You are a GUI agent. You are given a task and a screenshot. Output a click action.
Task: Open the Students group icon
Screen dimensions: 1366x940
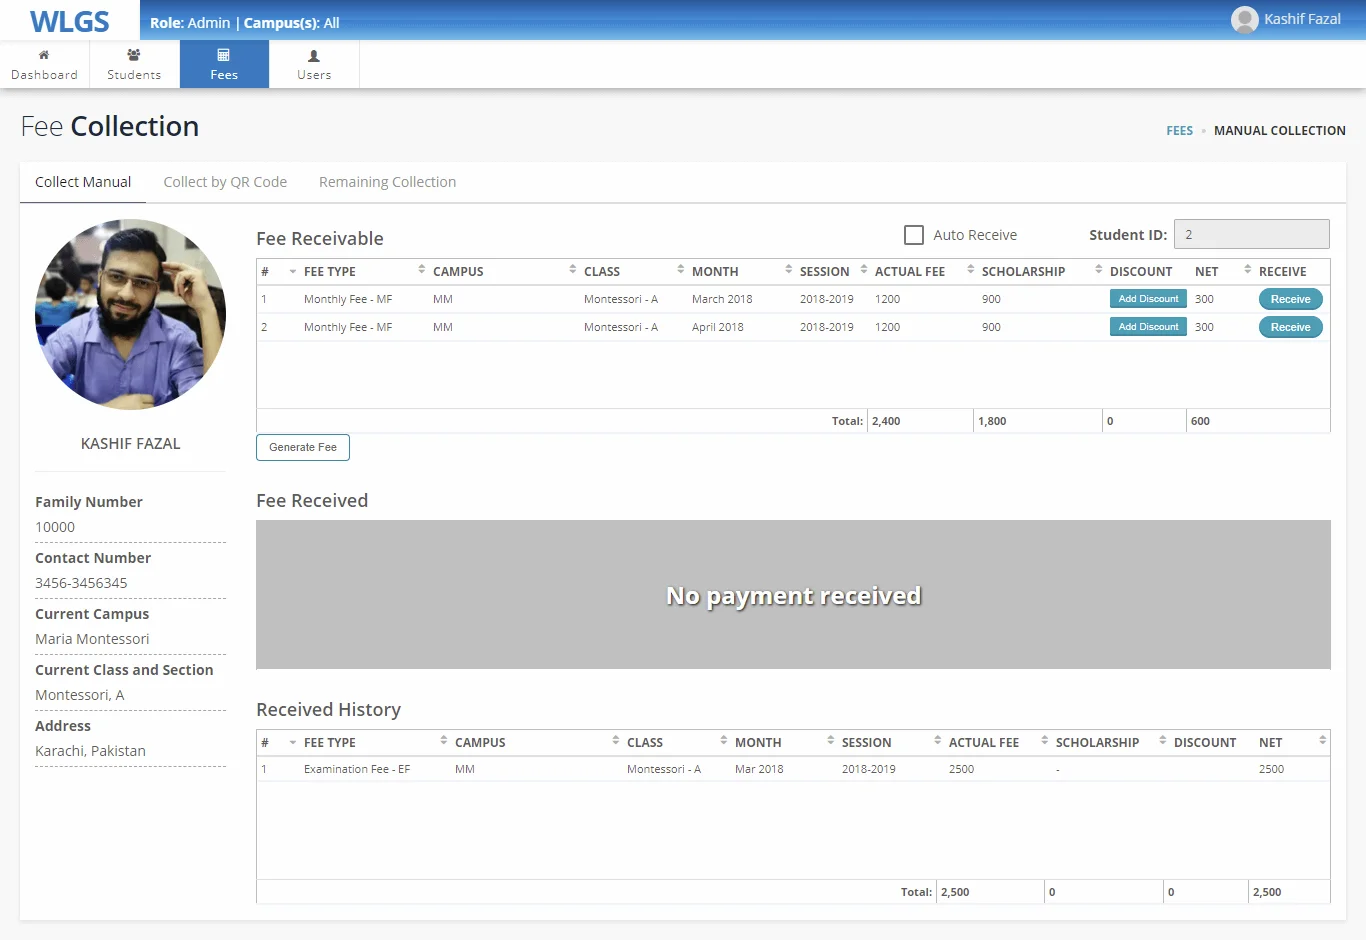click(x=134, y=55)
